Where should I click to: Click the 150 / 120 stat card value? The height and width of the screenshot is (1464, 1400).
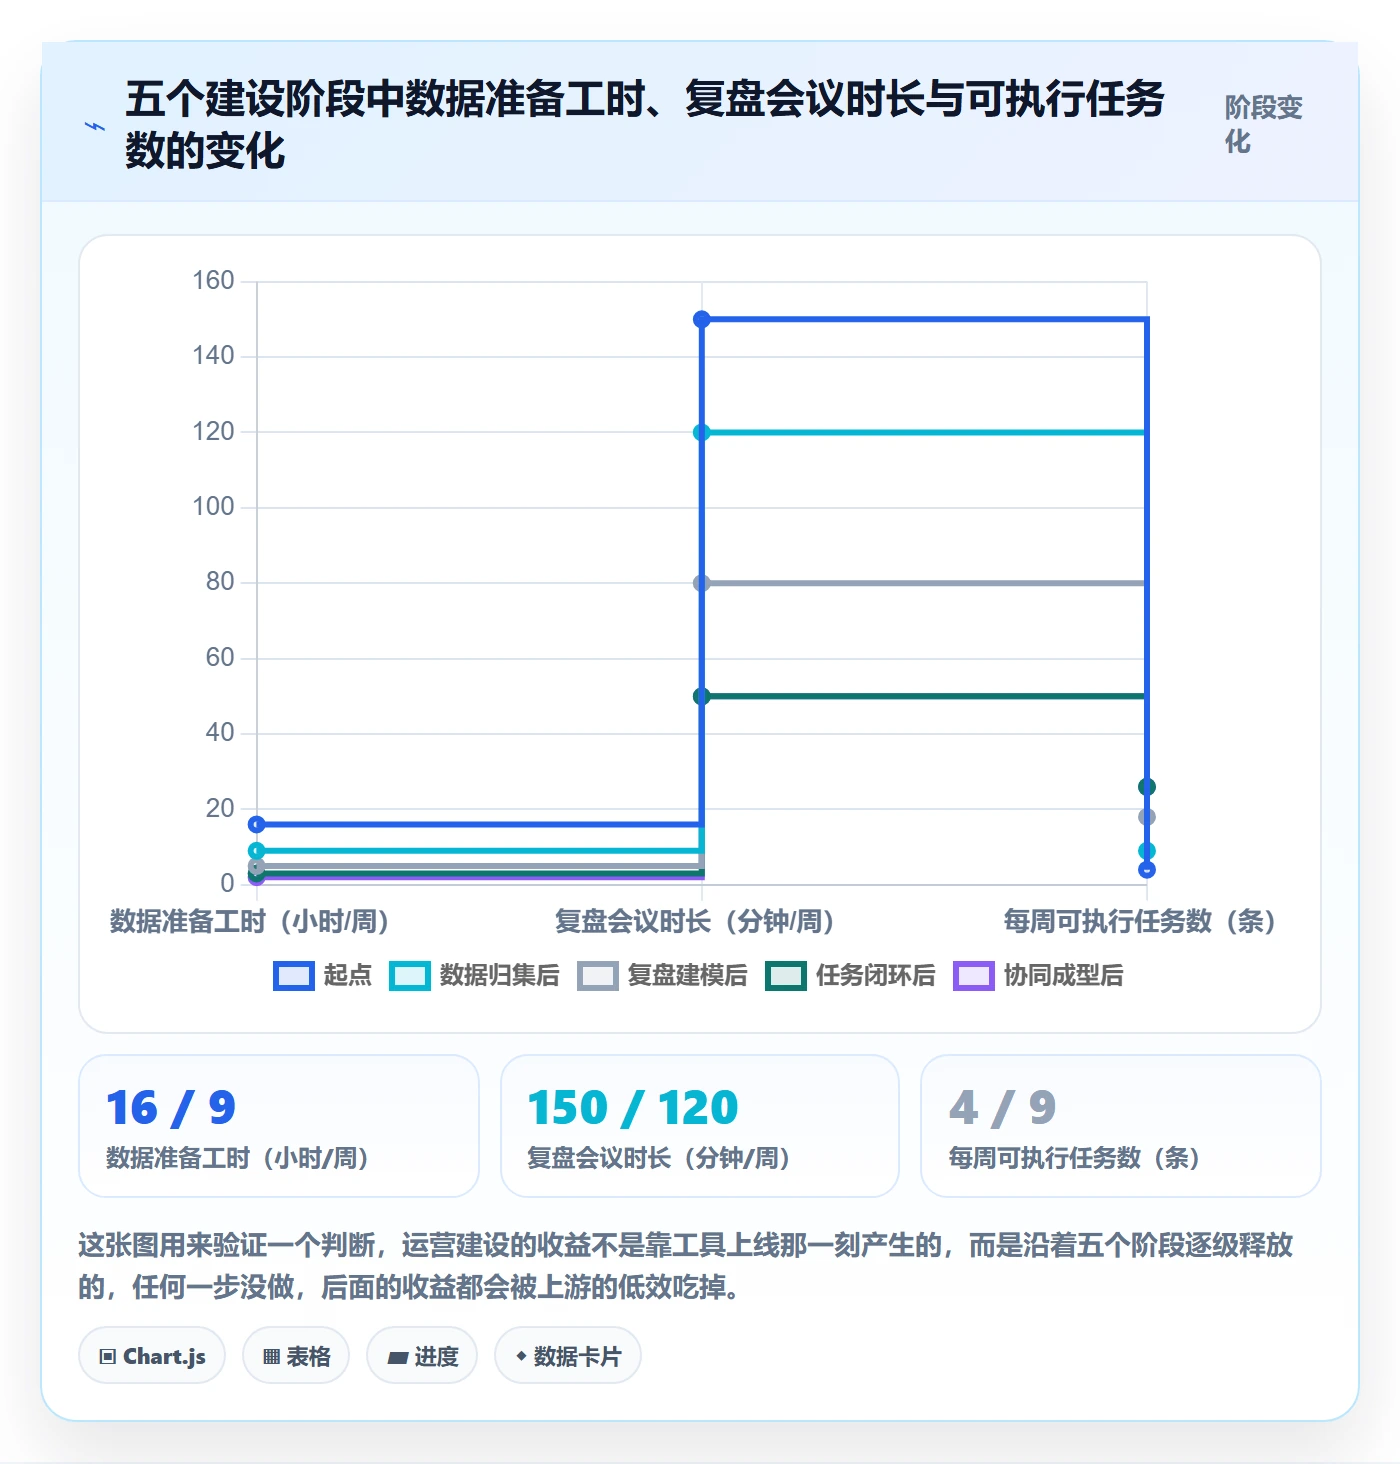633,1108
